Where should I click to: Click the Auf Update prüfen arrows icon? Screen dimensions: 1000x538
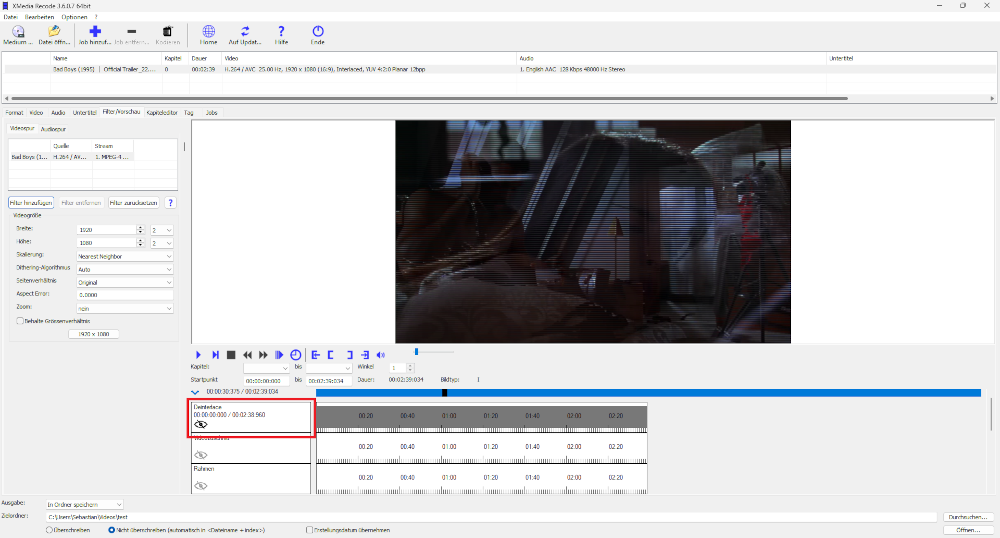click(x=245, y=31)
